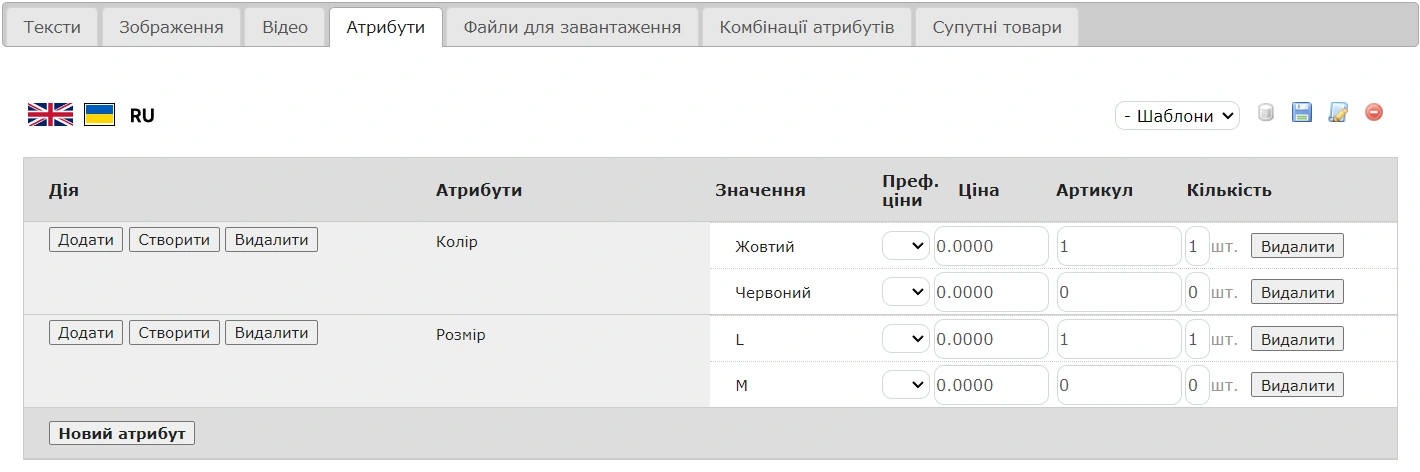This screenshot has width=1420, height=472.
Task: Go to Супутні товари tab
Action: click(x=997, y=28)
